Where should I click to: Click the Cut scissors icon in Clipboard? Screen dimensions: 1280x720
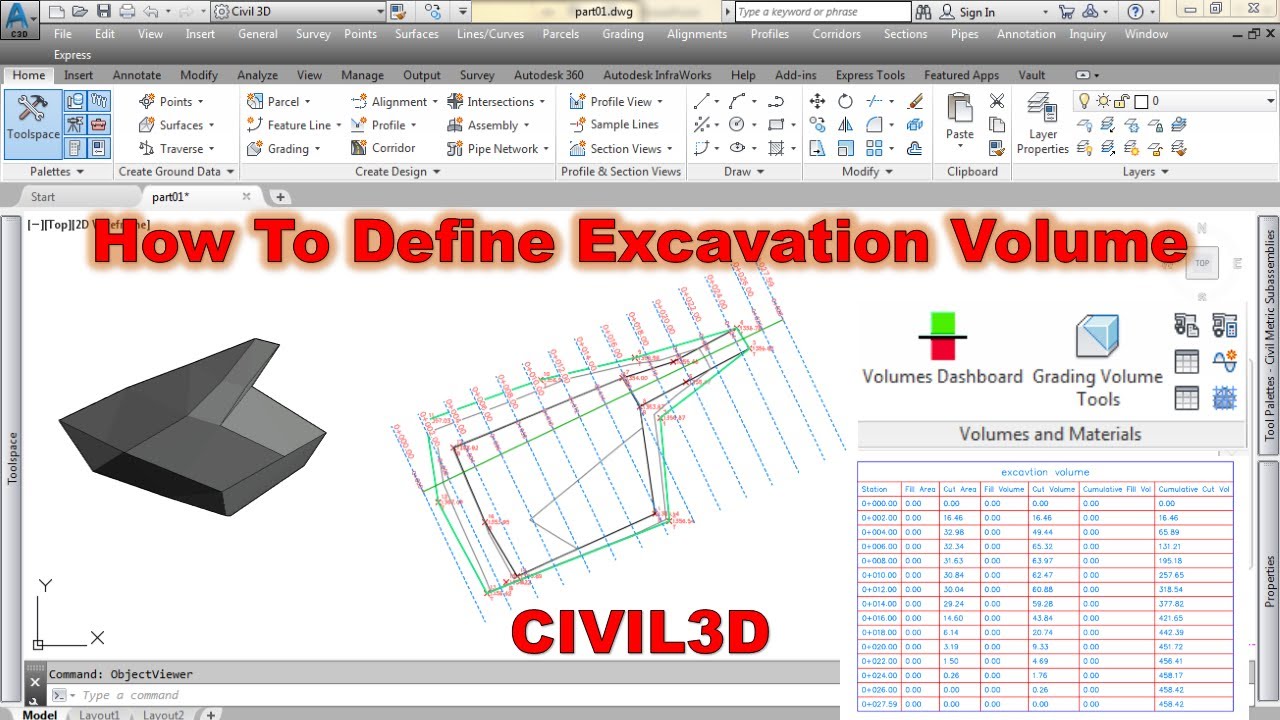pos(997,101)
